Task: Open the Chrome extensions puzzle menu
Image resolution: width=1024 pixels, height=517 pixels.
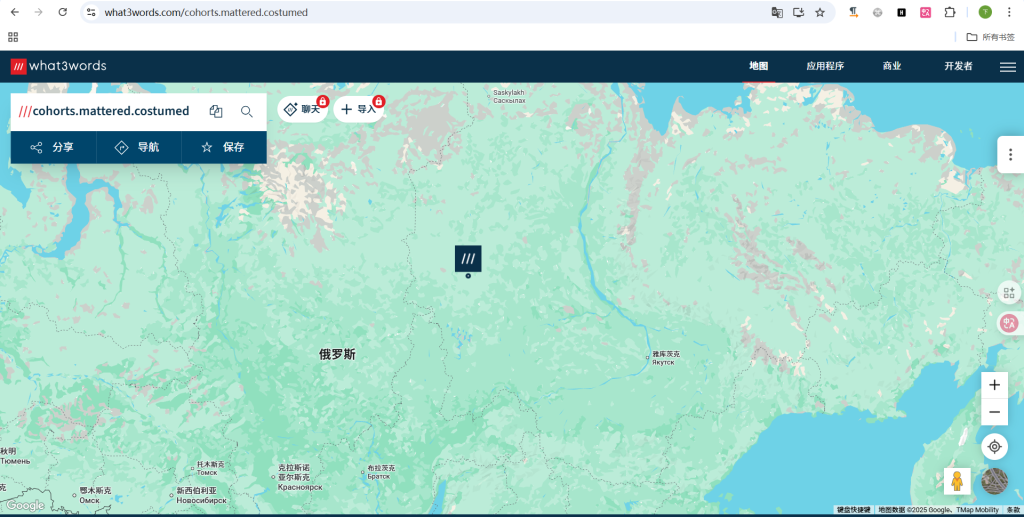Action: coord(950,12)
